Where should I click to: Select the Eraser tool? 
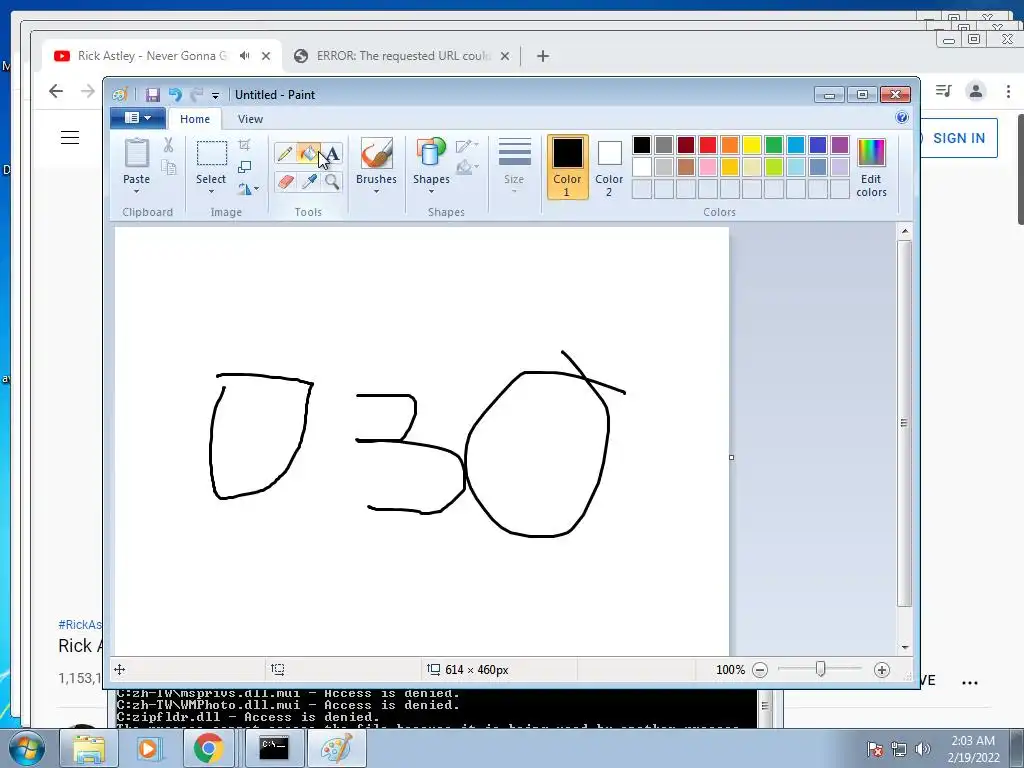pyautogui.click(x=285, y=181)
